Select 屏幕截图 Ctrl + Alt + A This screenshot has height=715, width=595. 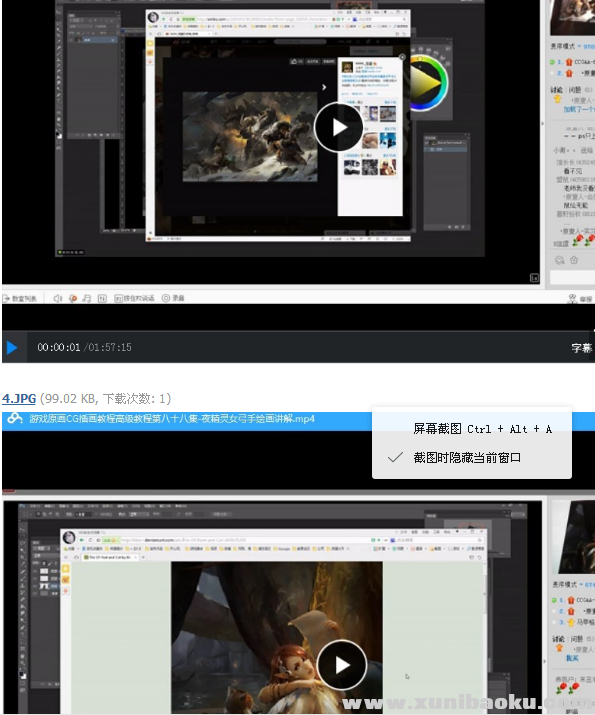[482, 429]
